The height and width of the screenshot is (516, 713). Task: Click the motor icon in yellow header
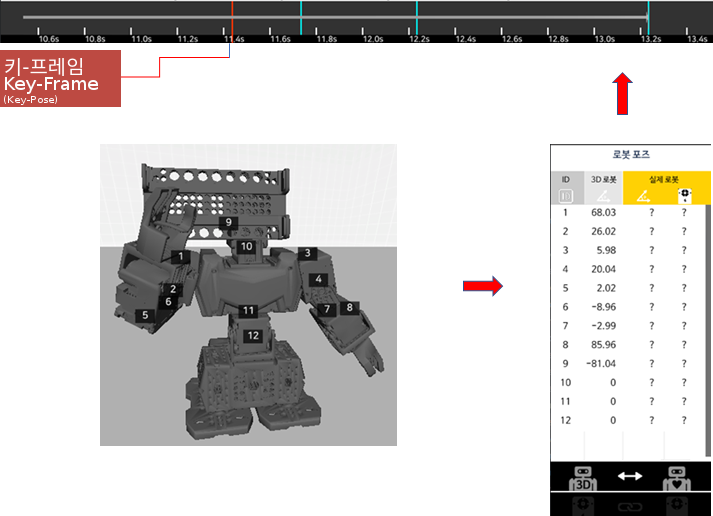click(685, 194)
